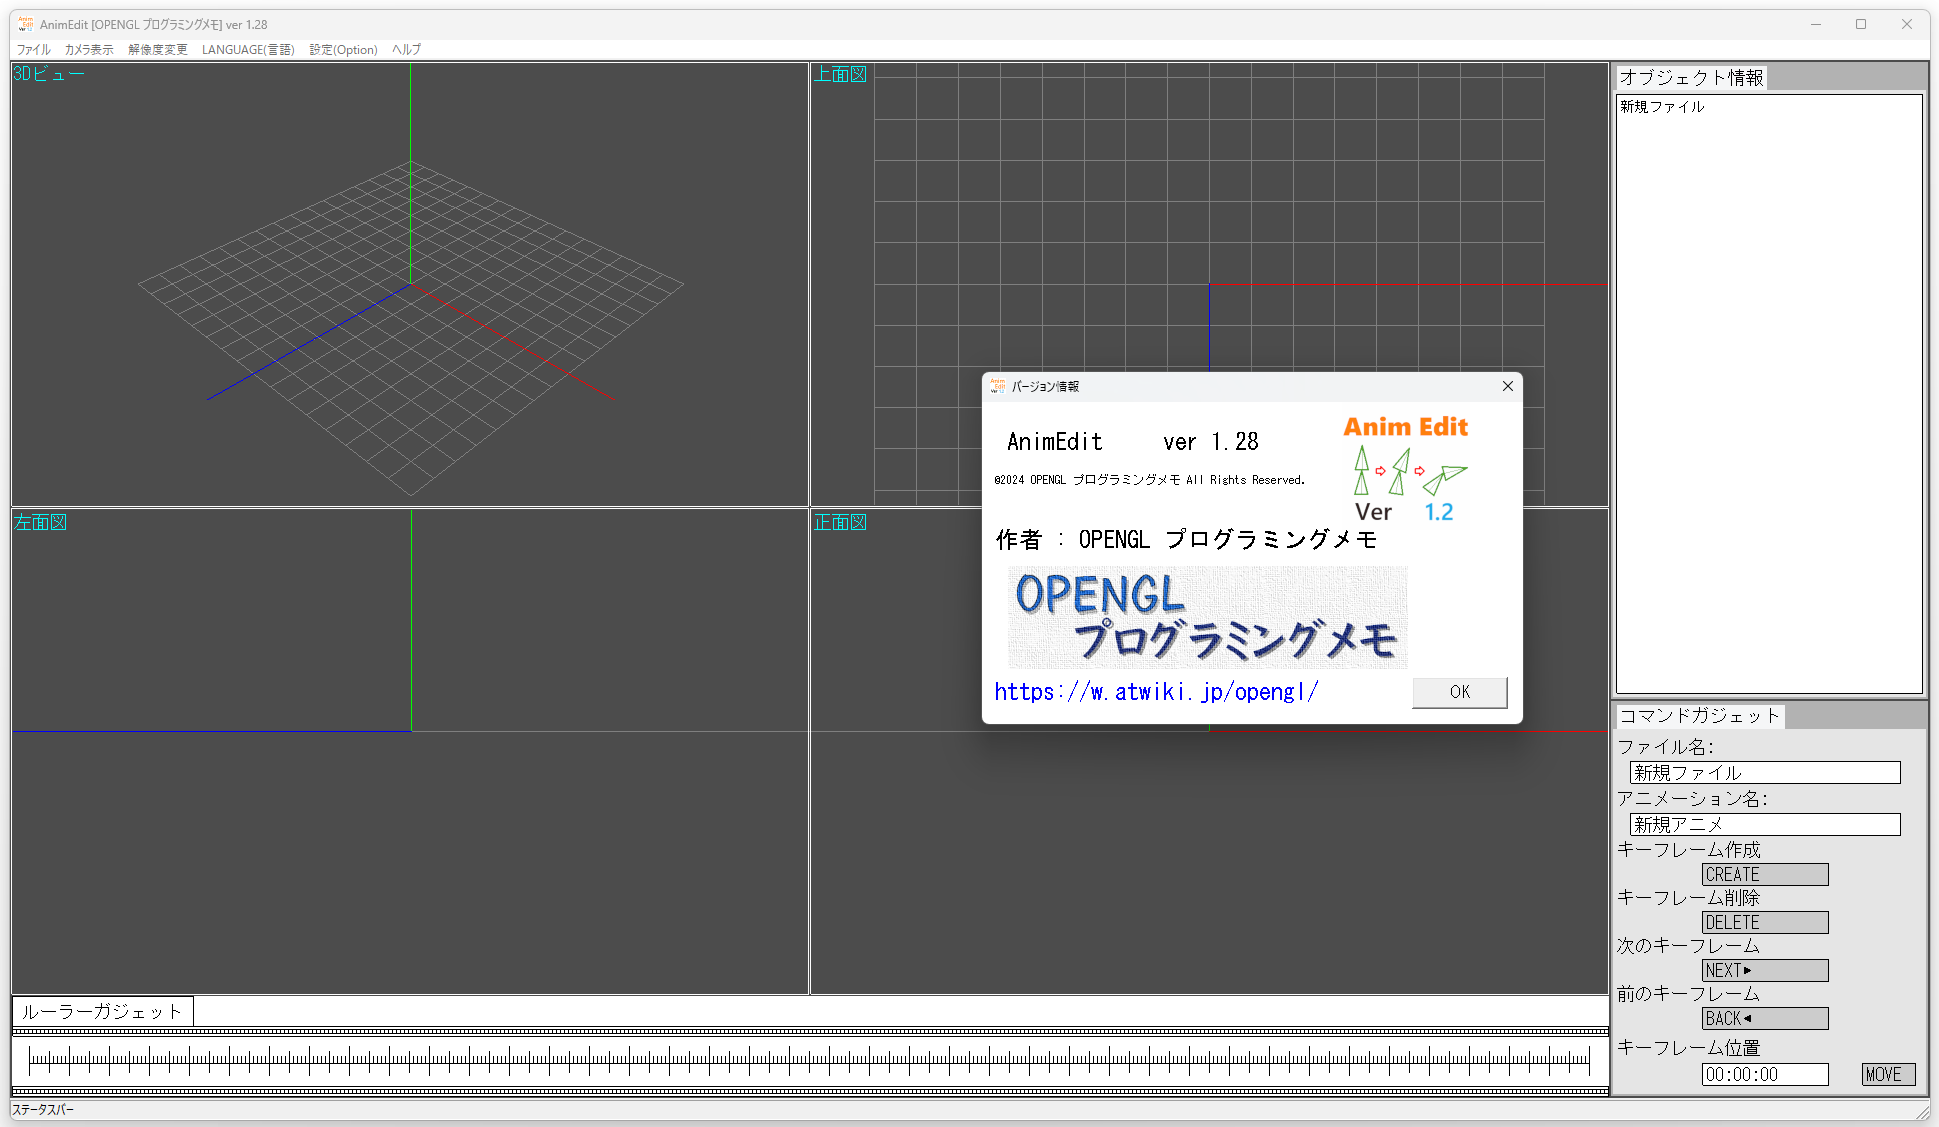Image resolution: width=1939 pixels, height=1127 pixels.
Task: Open the 解像度変更 menu
Action: (157, 49)
